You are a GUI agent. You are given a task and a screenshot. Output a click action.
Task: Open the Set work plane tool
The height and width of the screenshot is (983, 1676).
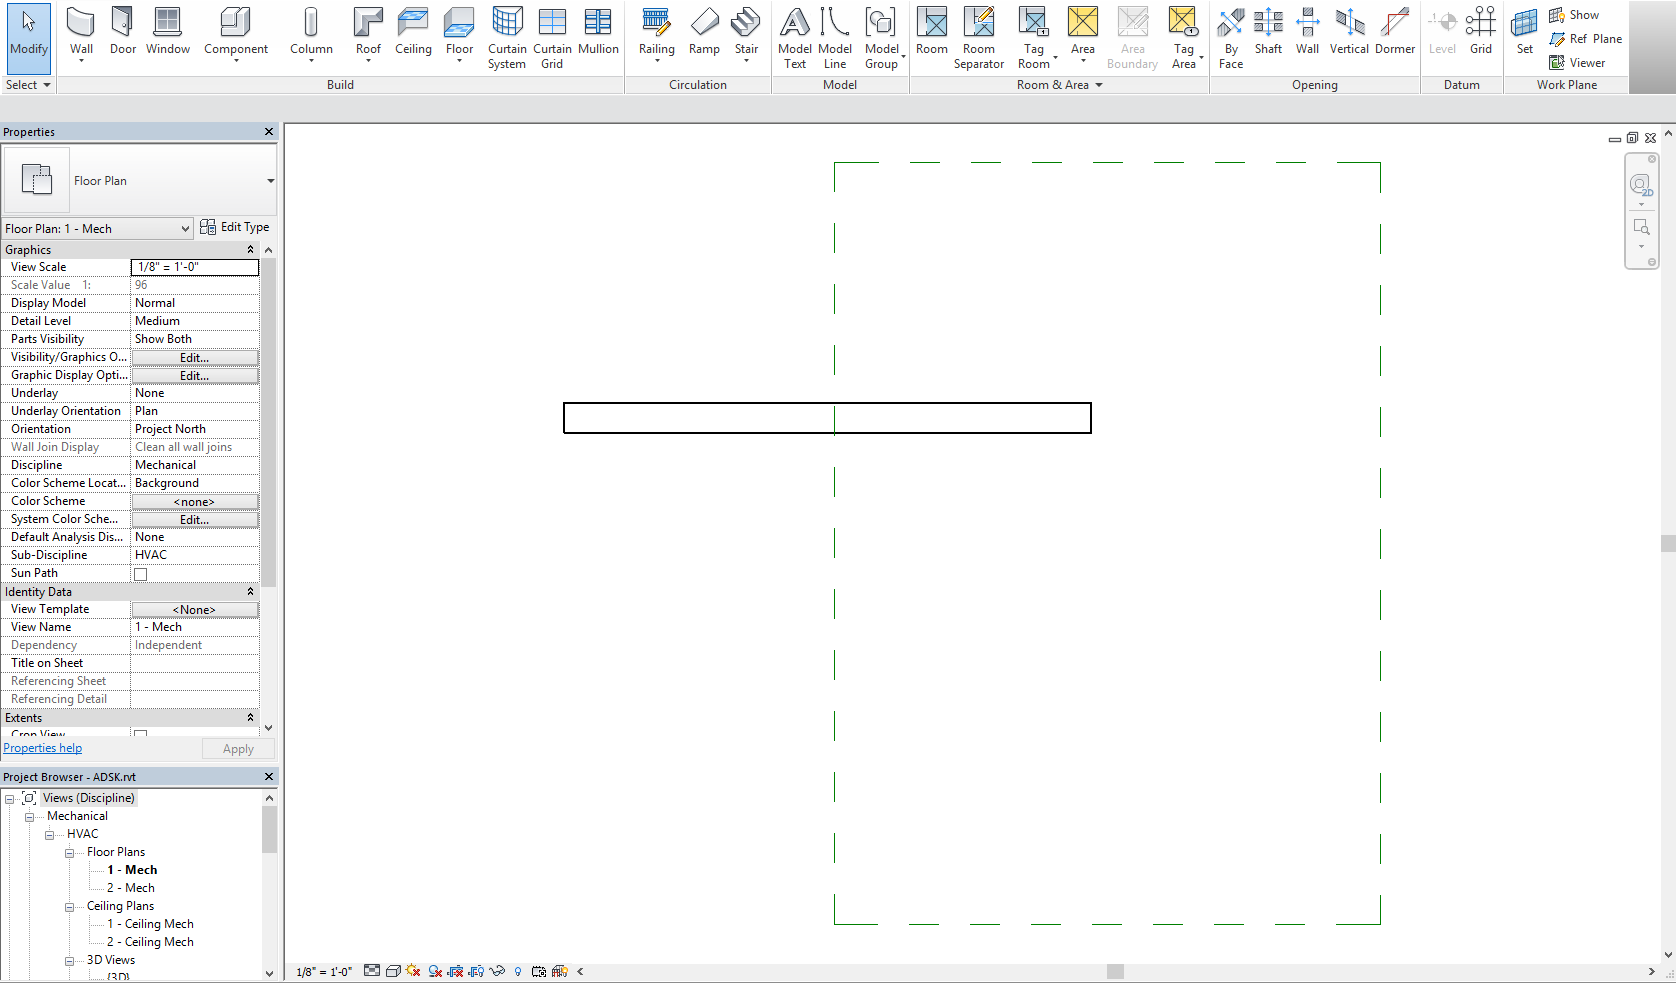click(x=1524, y=32)
